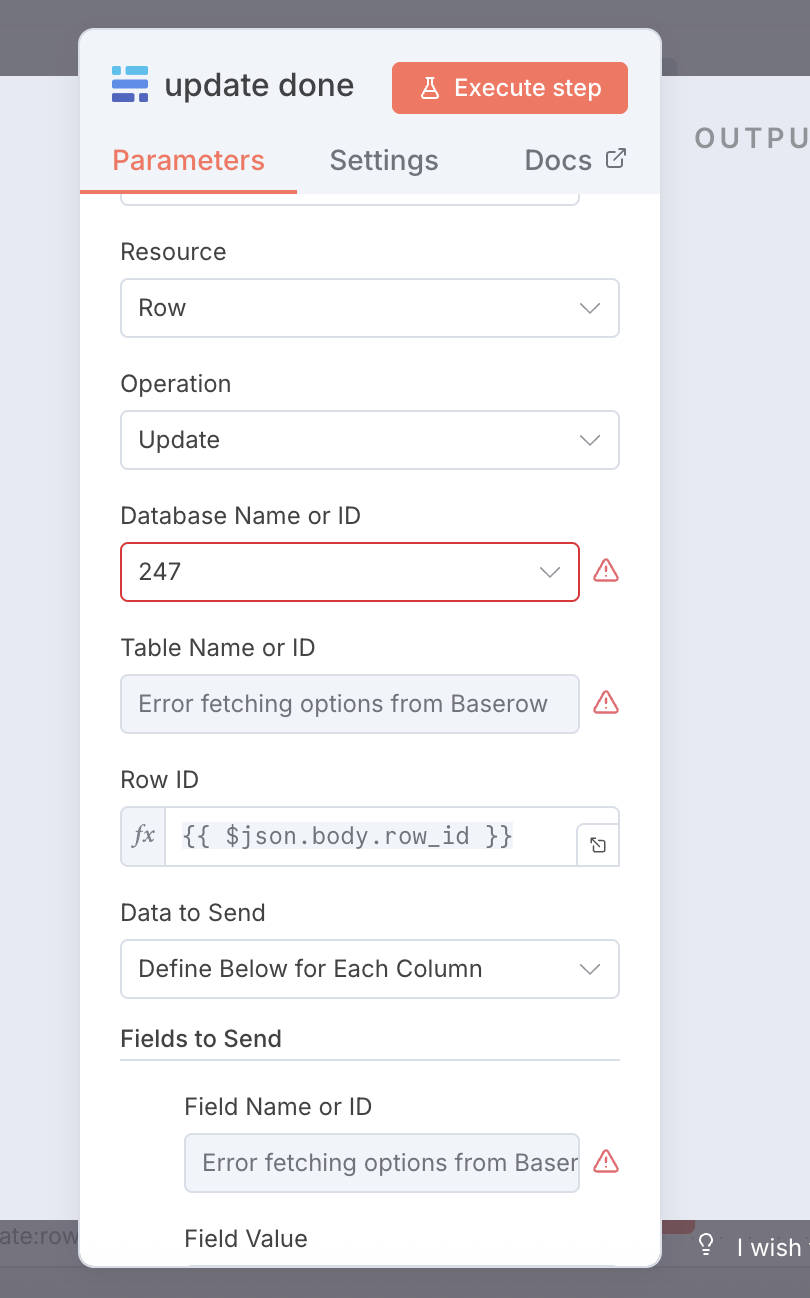This screenshot has height=1298, width=810.
Task: Open the Resource dropdown showing Row
Action: (x=369, y=308)
